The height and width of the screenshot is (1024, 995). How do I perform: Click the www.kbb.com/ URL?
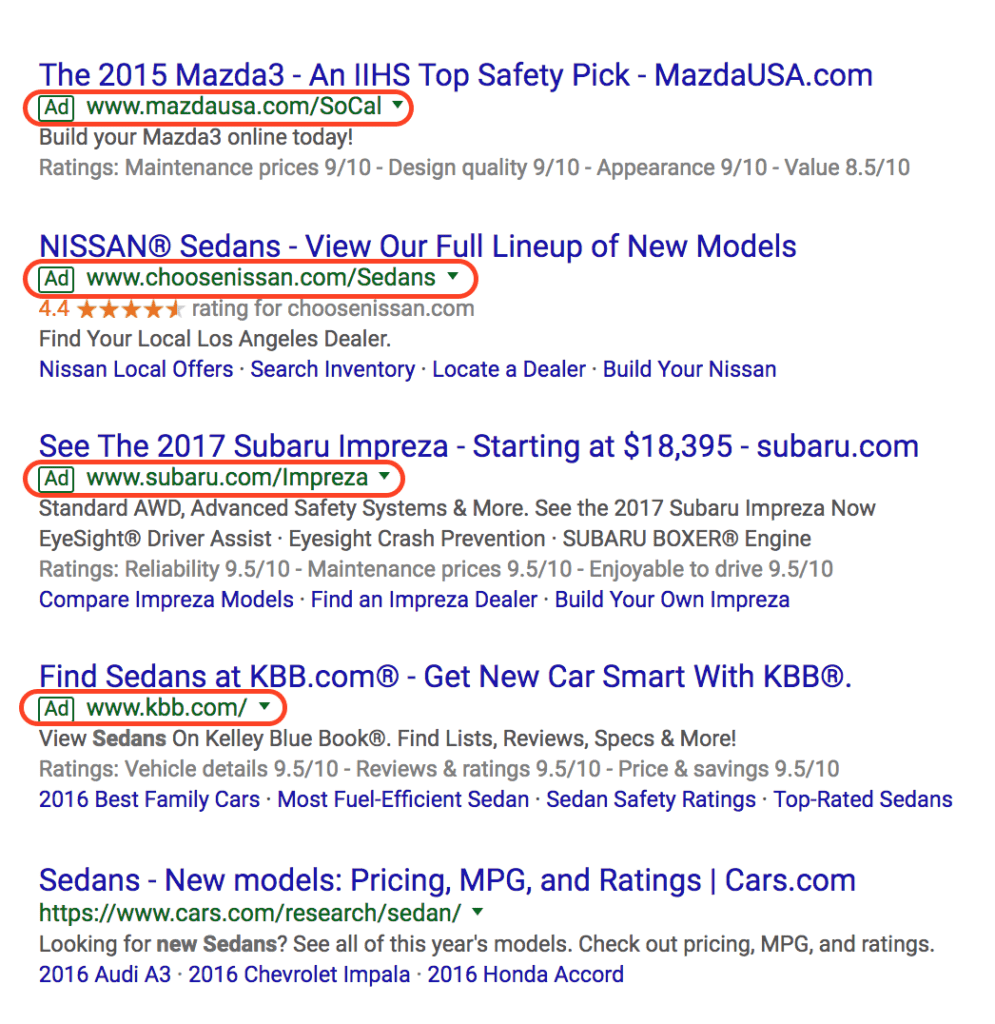(167, 708)
